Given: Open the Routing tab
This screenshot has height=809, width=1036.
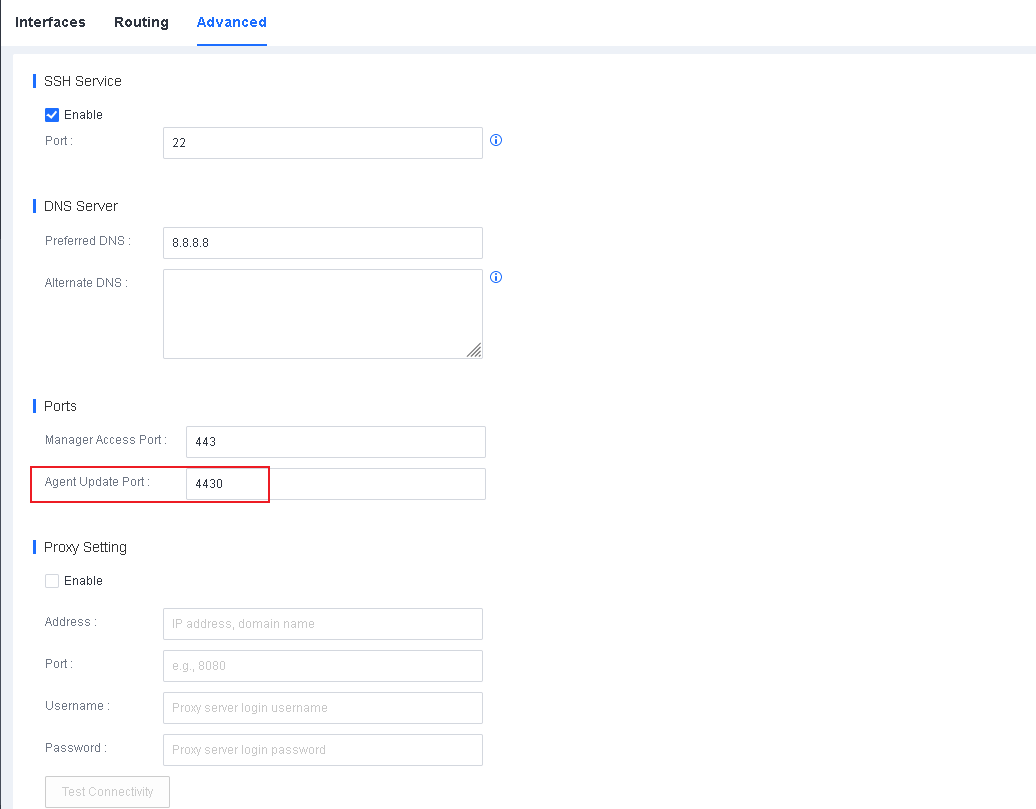Looking at the screenshot, I should [141, 22].
